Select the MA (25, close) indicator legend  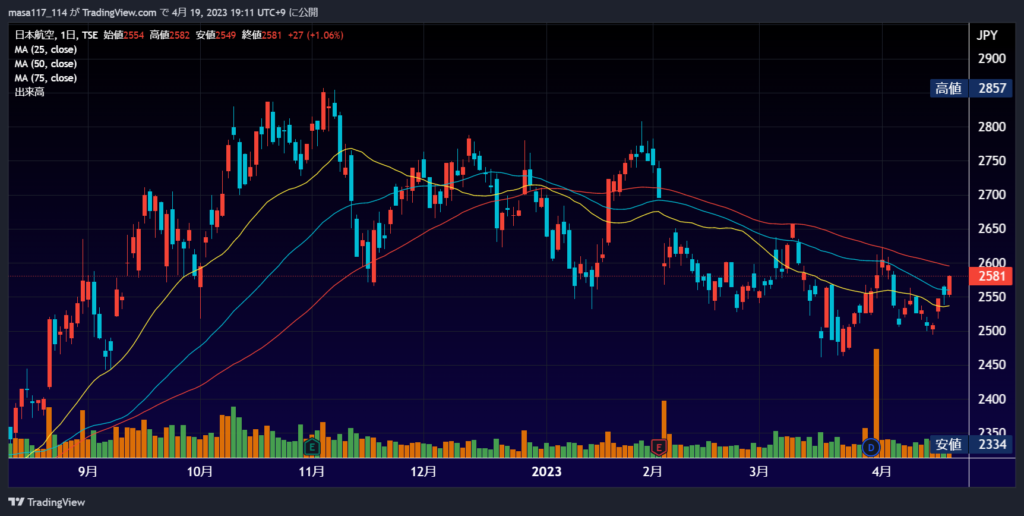click(46, 50)
